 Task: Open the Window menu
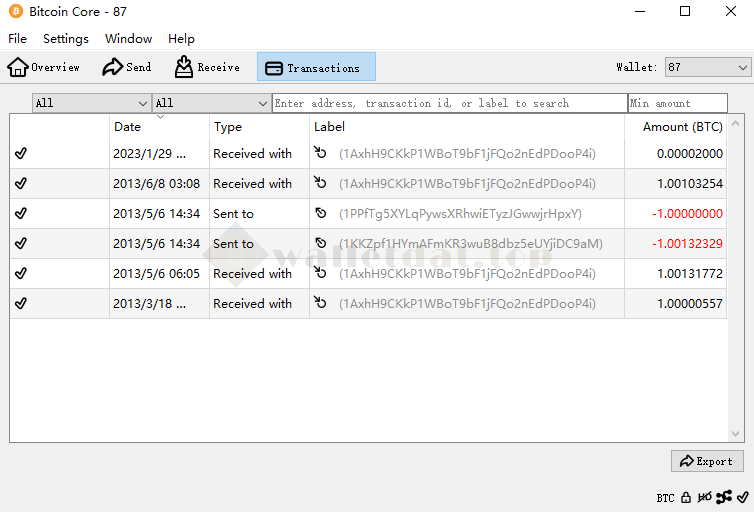pyautogui.click(x=129, y=39)
